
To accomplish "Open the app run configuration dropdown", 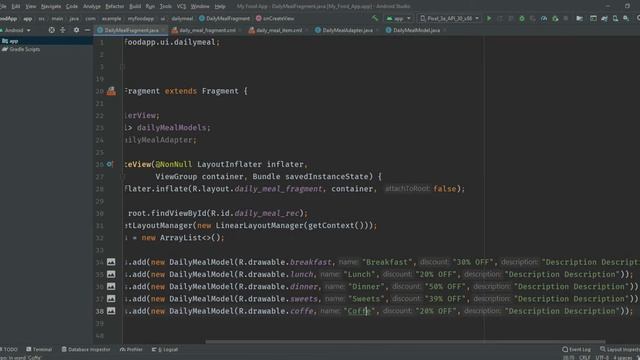I will click(x=398, y=18).
